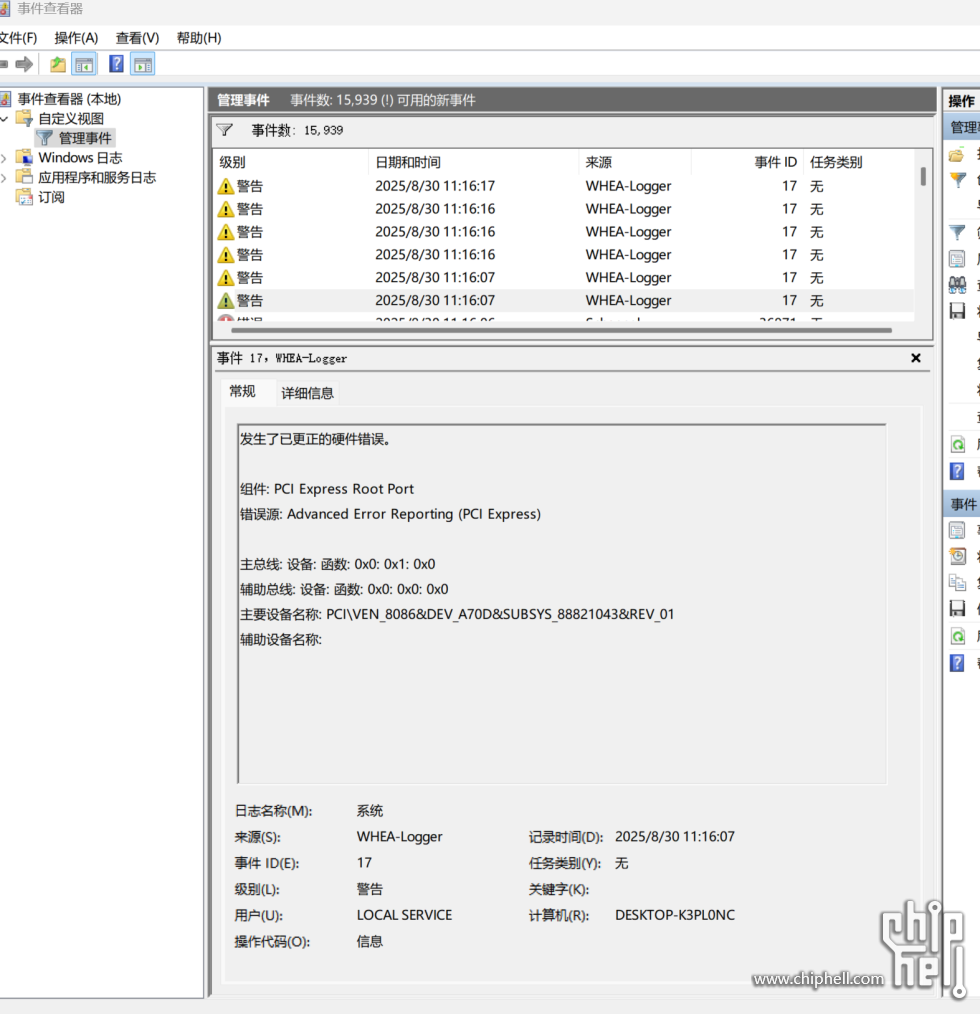Image resolution: width=980 pixels, height=1014 pixels.
Task: Click the event list vertical scrollbar thumb
Action: coord(923,177)
